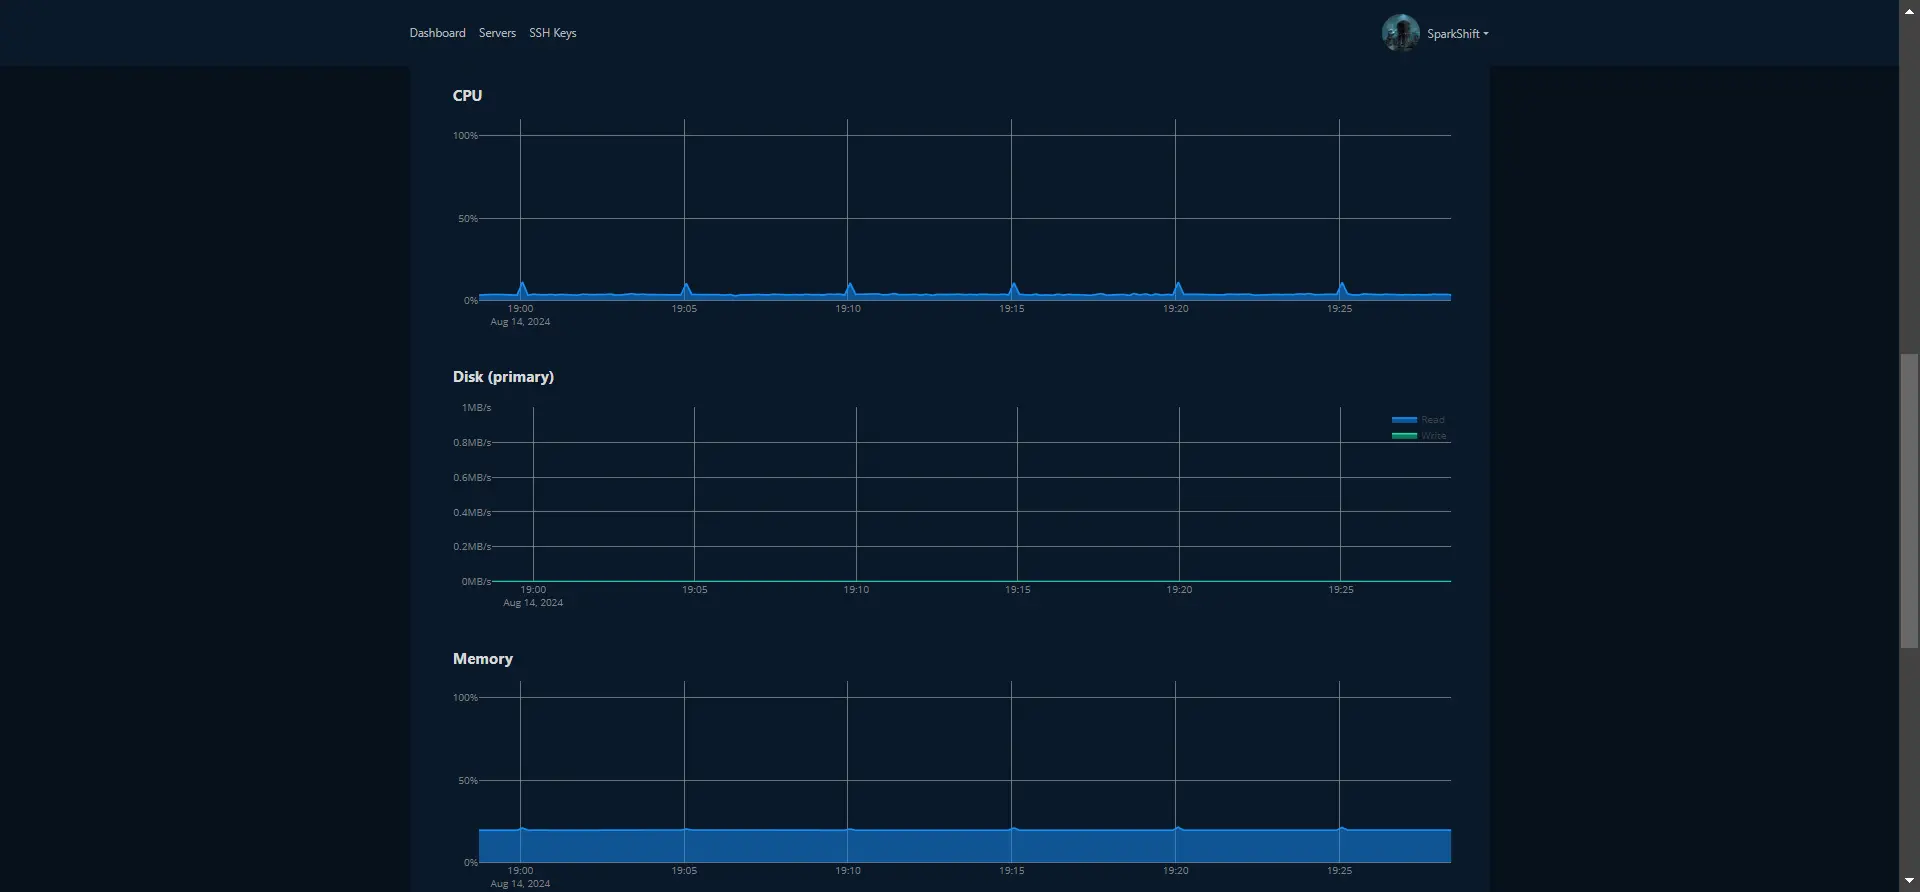
Task: Click the 50% axis label on CPU chart
Action: [x=468, y=219]
